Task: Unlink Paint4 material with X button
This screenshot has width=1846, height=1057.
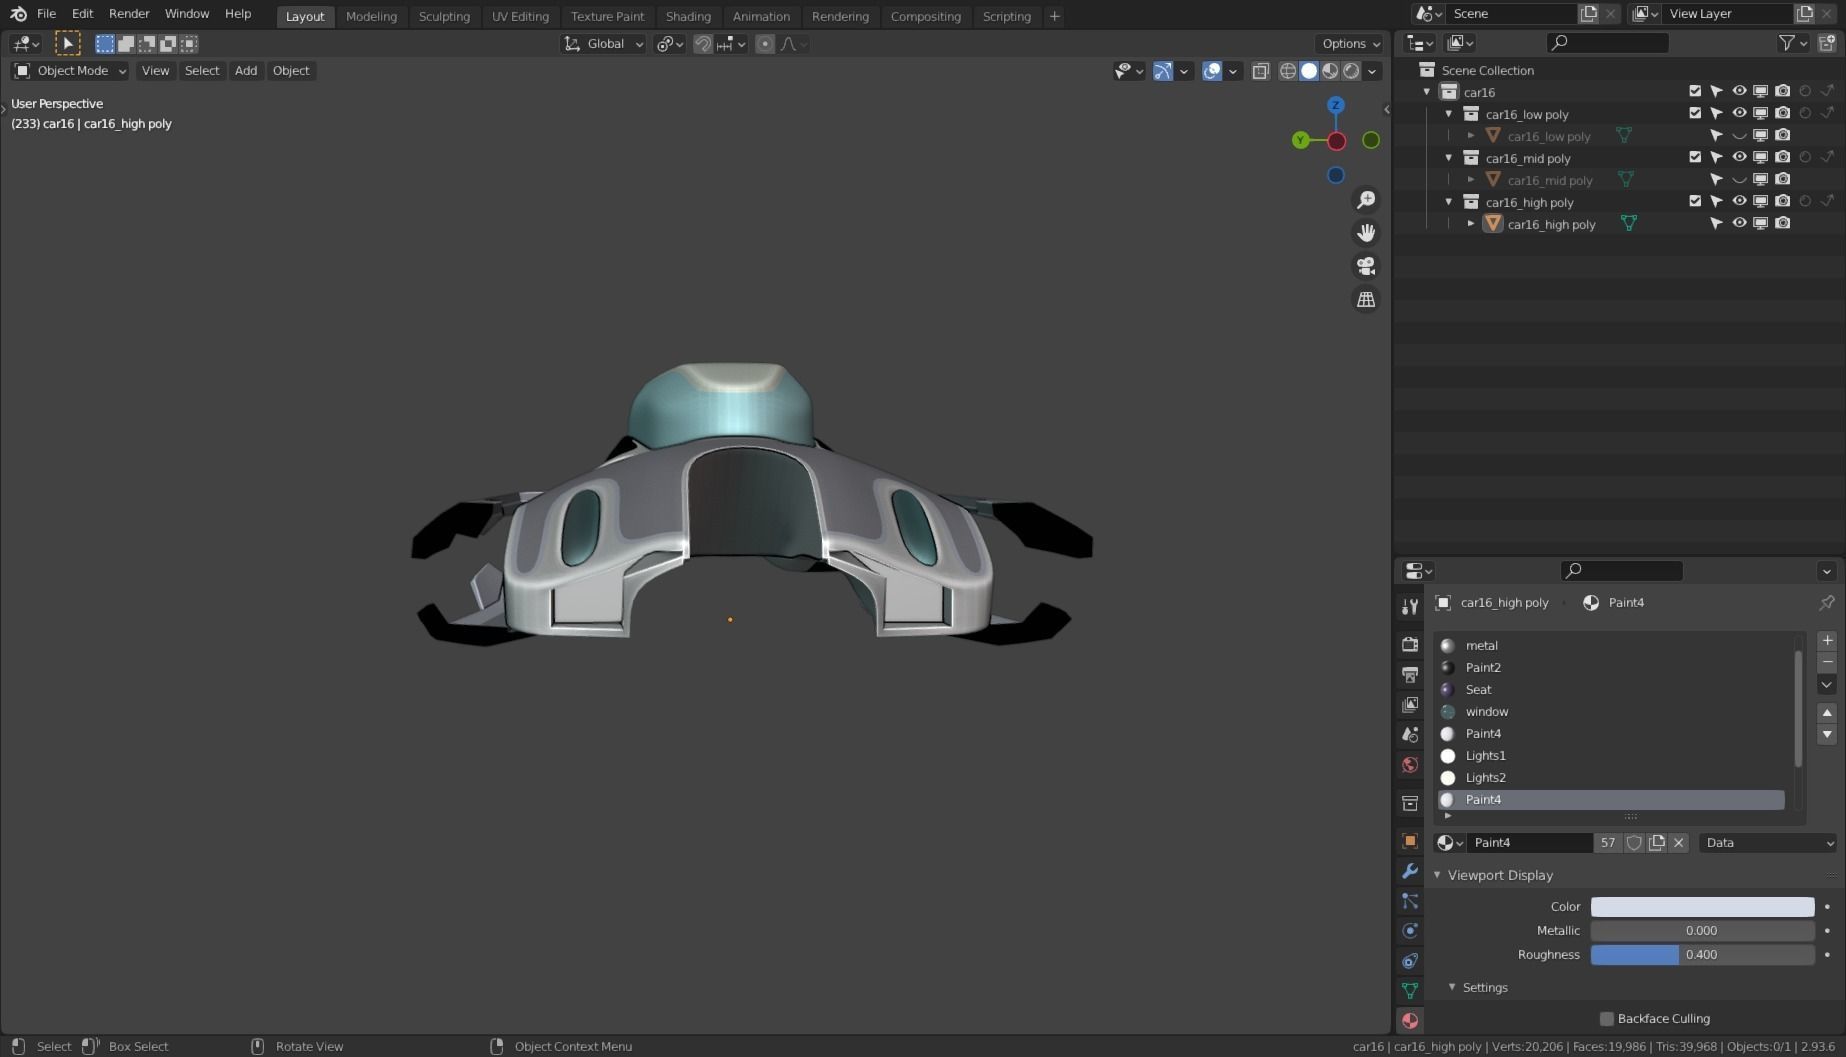Action: (1679, 843)
